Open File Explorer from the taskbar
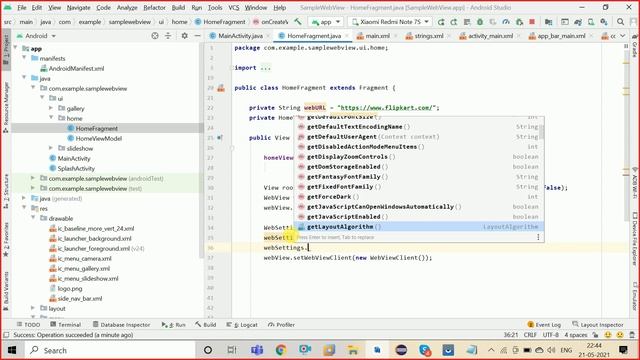Viewport: 640px width, 360px height. 353,350
